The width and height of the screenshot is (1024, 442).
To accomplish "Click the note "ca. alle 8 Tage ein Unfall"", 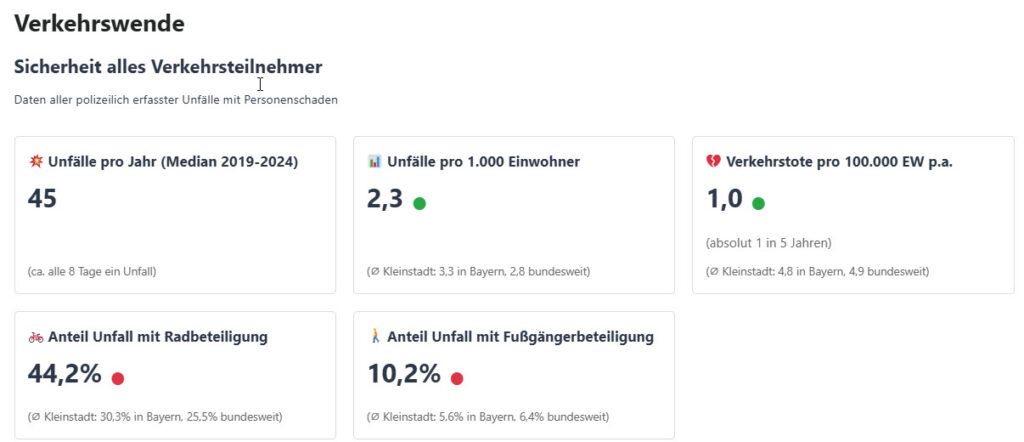I will pyautogui.click(x=92, y=271).
